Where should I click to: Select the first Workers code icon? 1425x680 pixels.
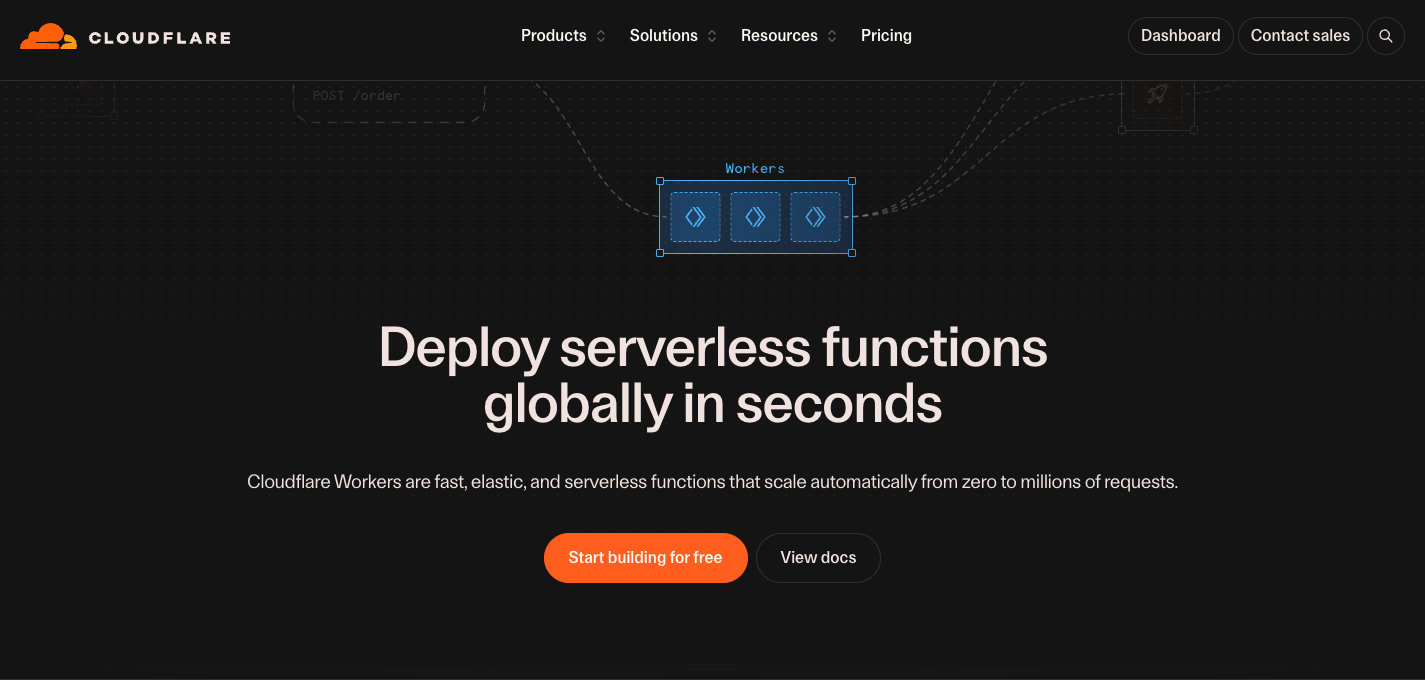pos(695,217)
